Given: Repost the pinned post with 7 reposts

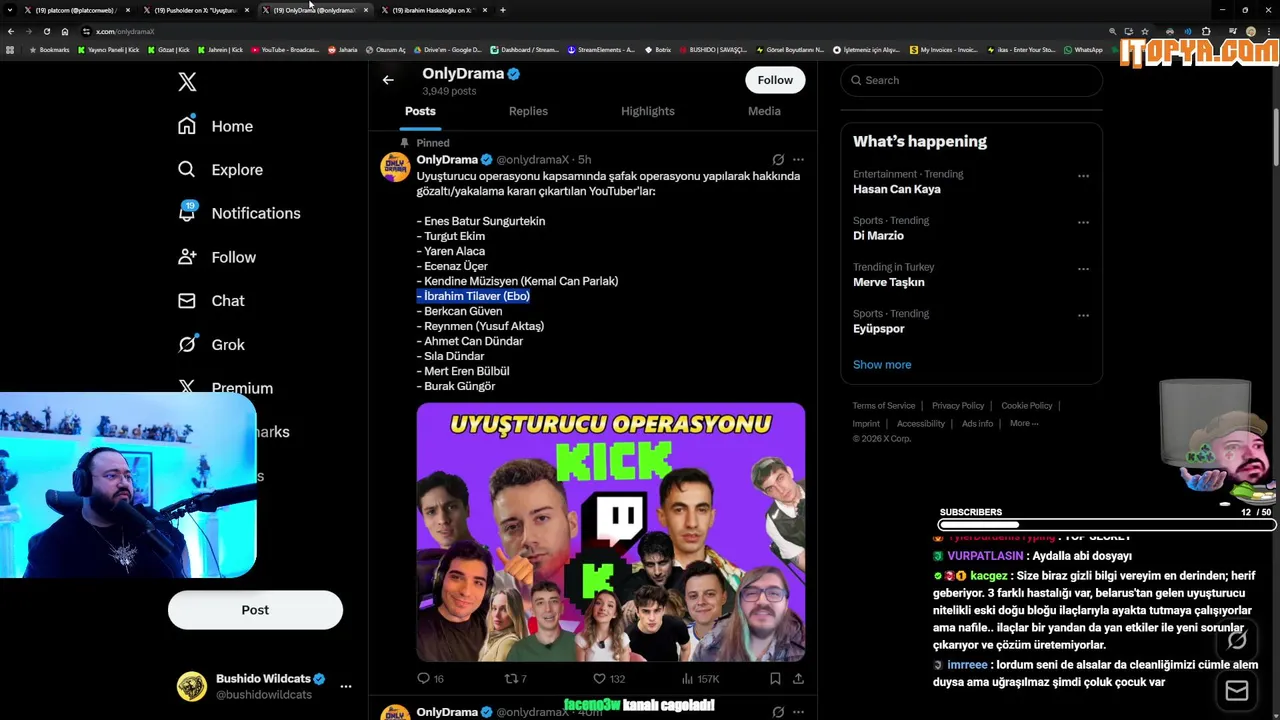Looking at the screenshot, I should (x=515, y=678).
